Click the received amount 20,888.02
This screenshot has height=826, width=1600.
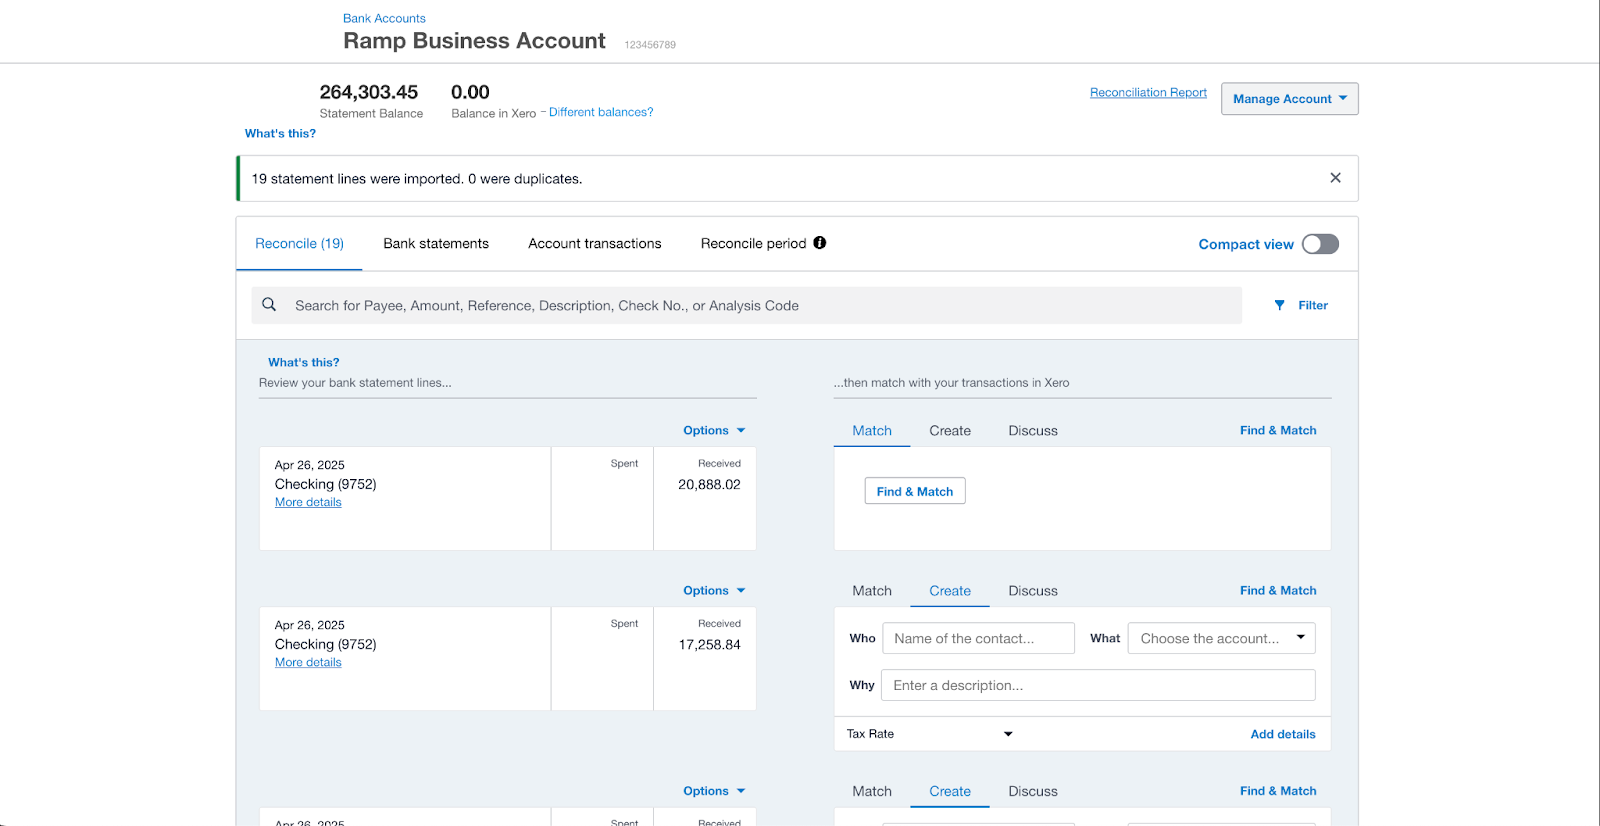click(709, 484)
